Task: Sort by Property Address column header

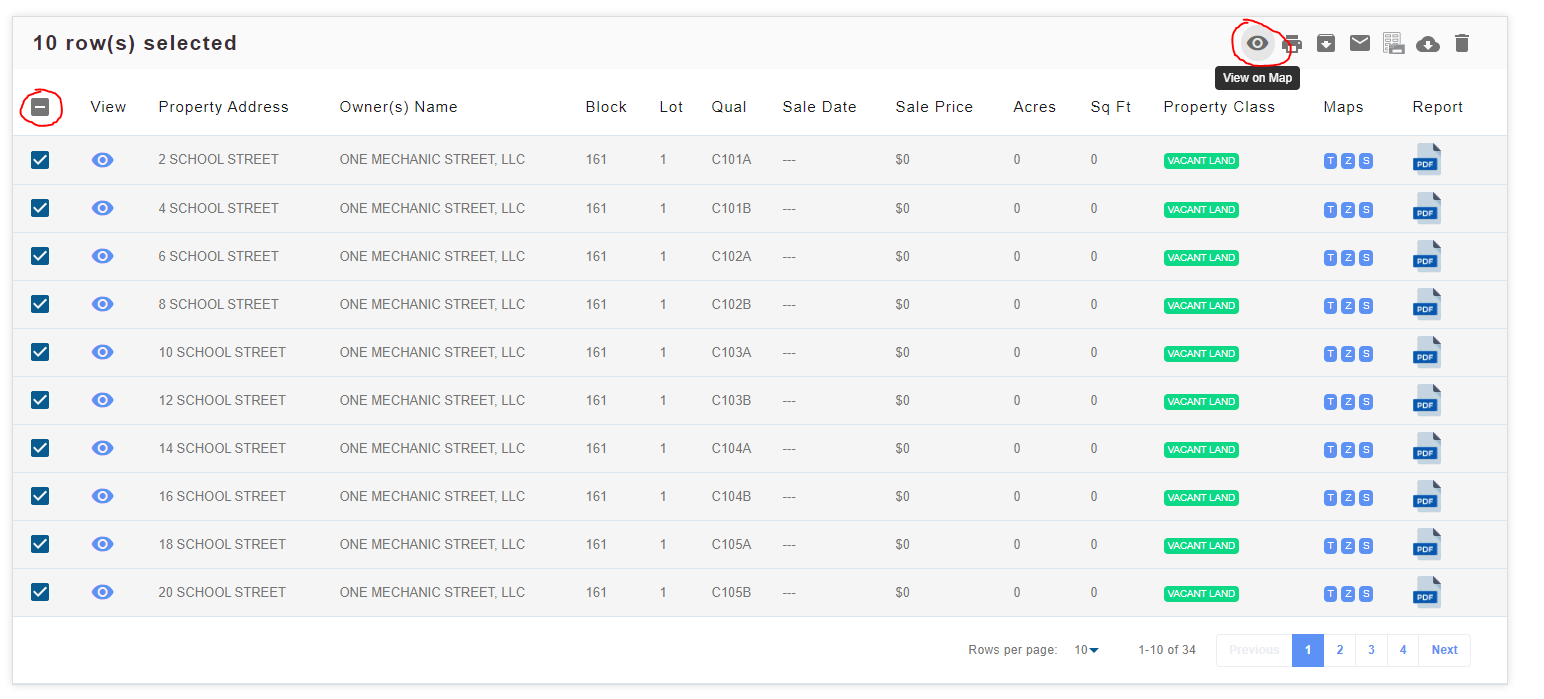Action: pyautogui.click(x=223, y=107)
